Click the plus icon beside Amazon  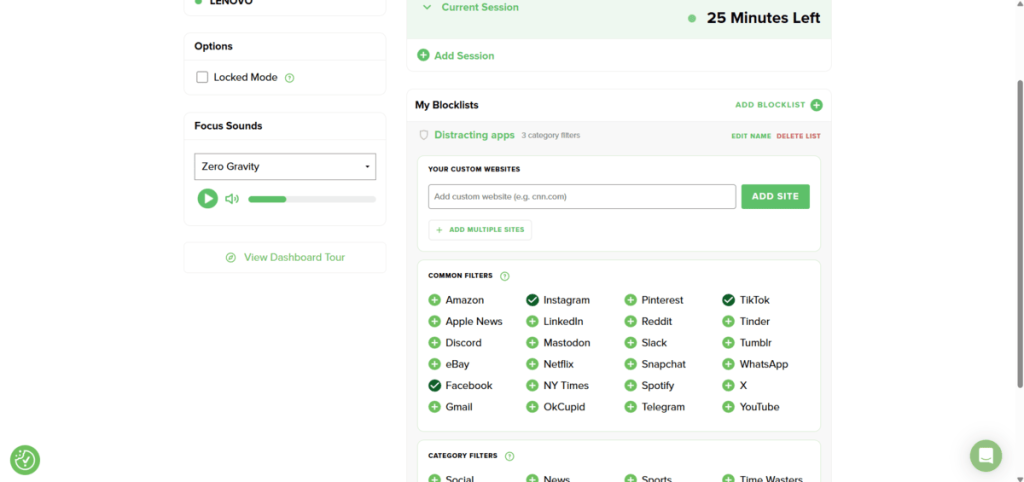pos(434,300)
